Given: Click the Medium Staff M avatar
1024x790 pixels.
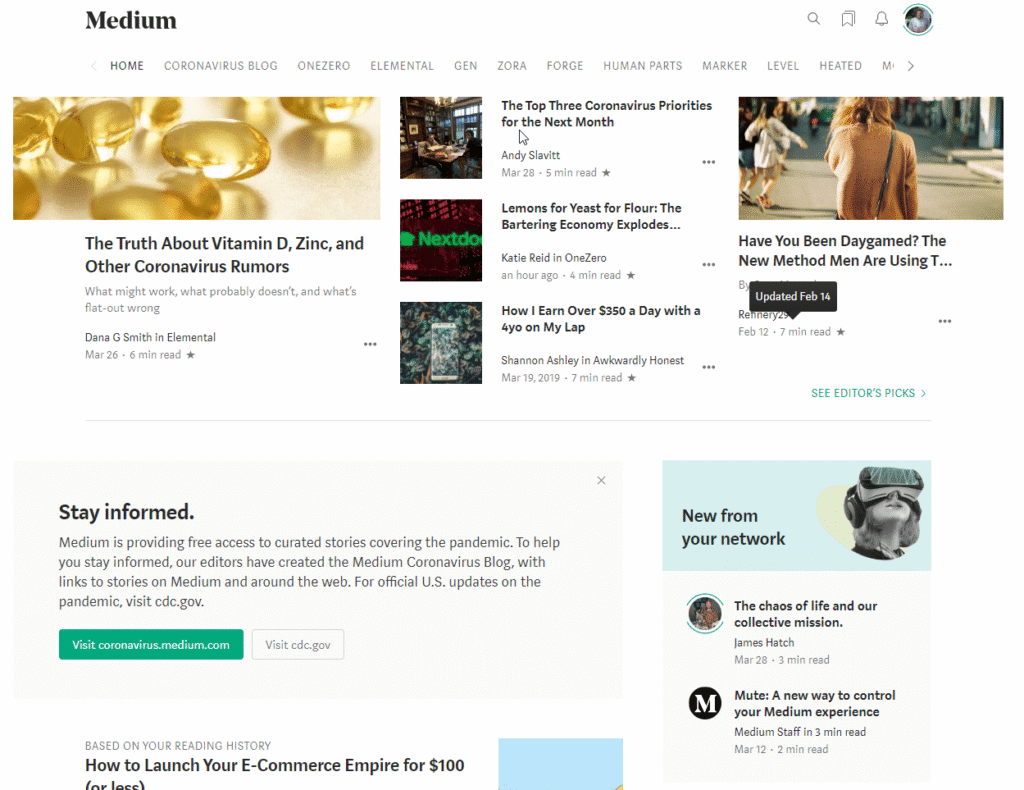Looking at the screenshot, I should [x=705, y=703].
